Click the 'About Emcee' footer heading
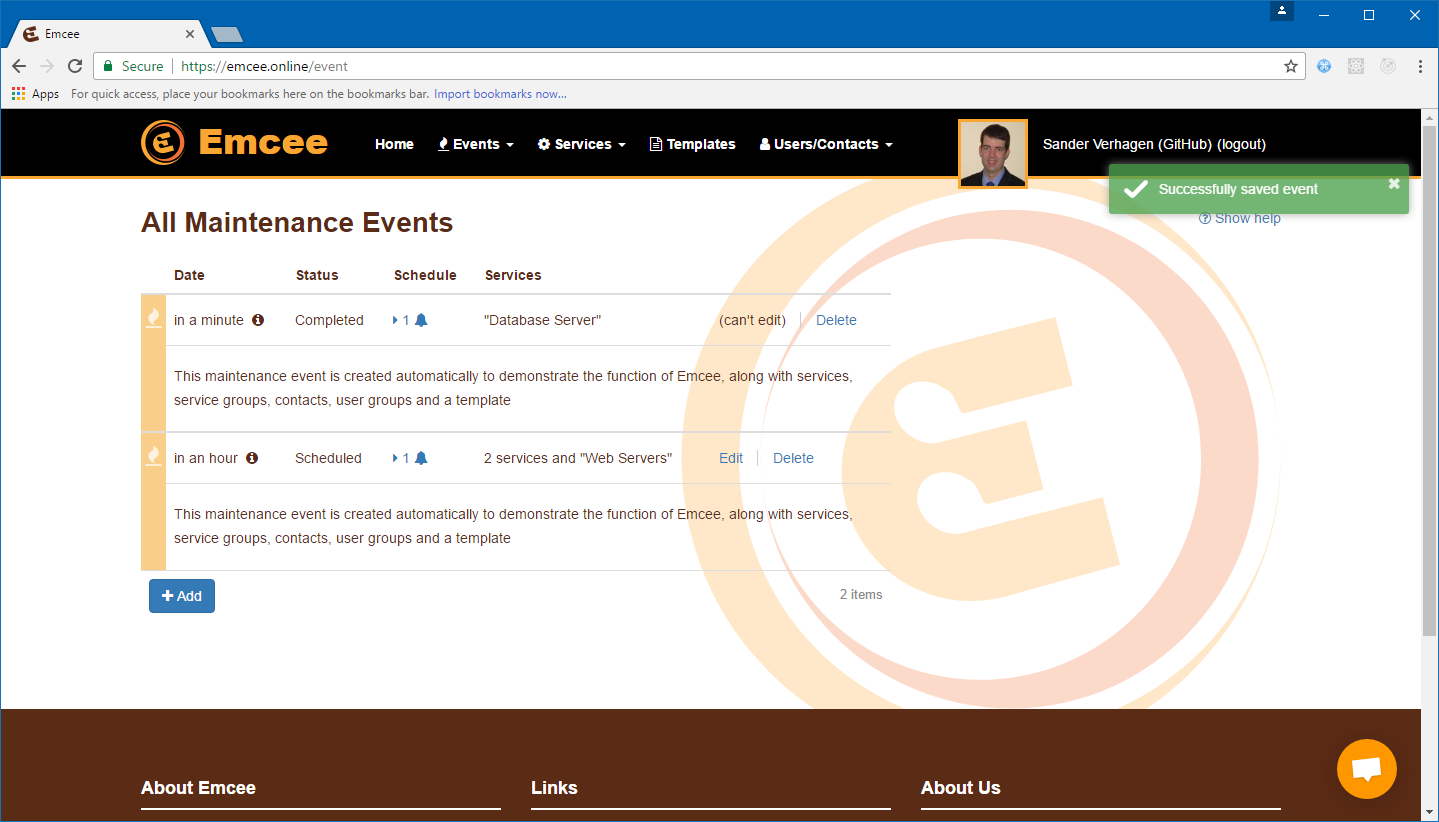Viewport: 1439px width, 822px height. [x=198, y=788]
